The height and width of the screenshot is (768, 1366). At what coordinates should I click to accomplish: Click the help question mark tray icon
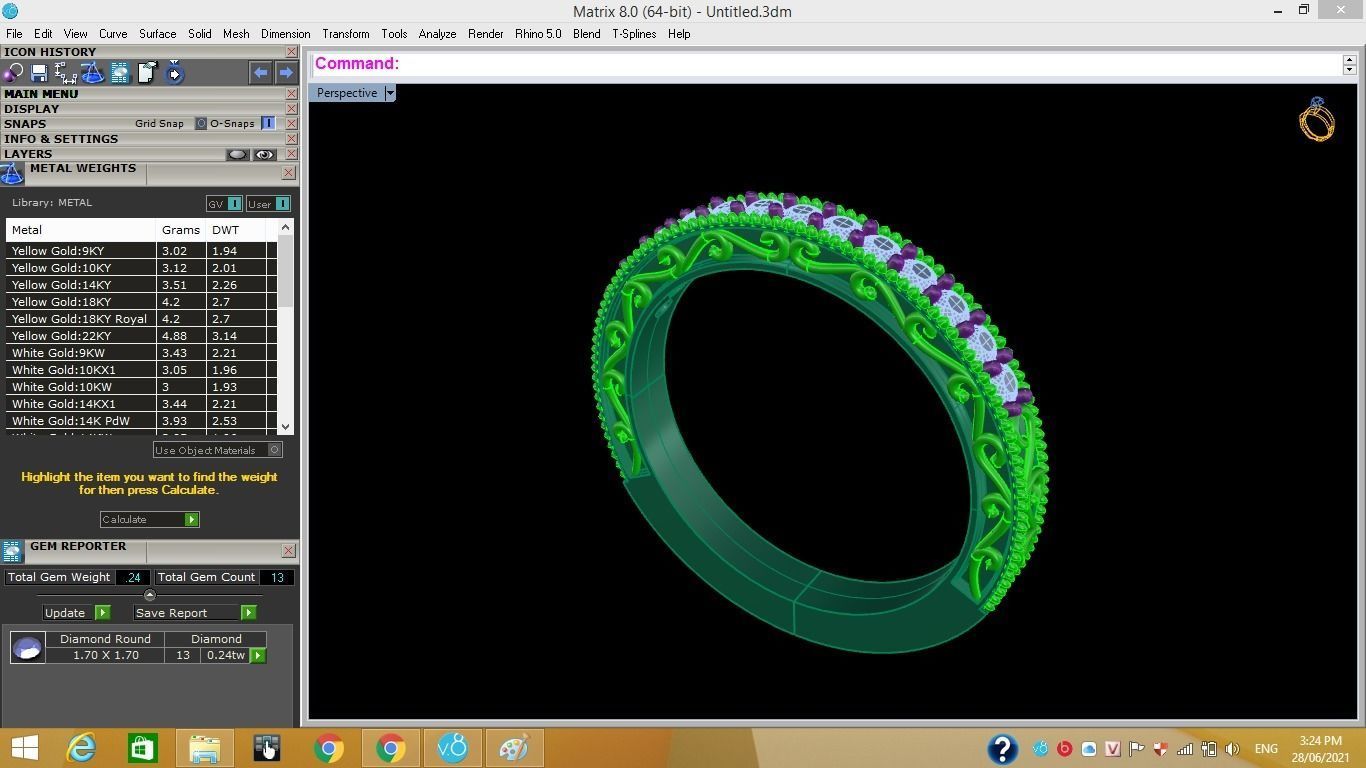point(1002,749)
